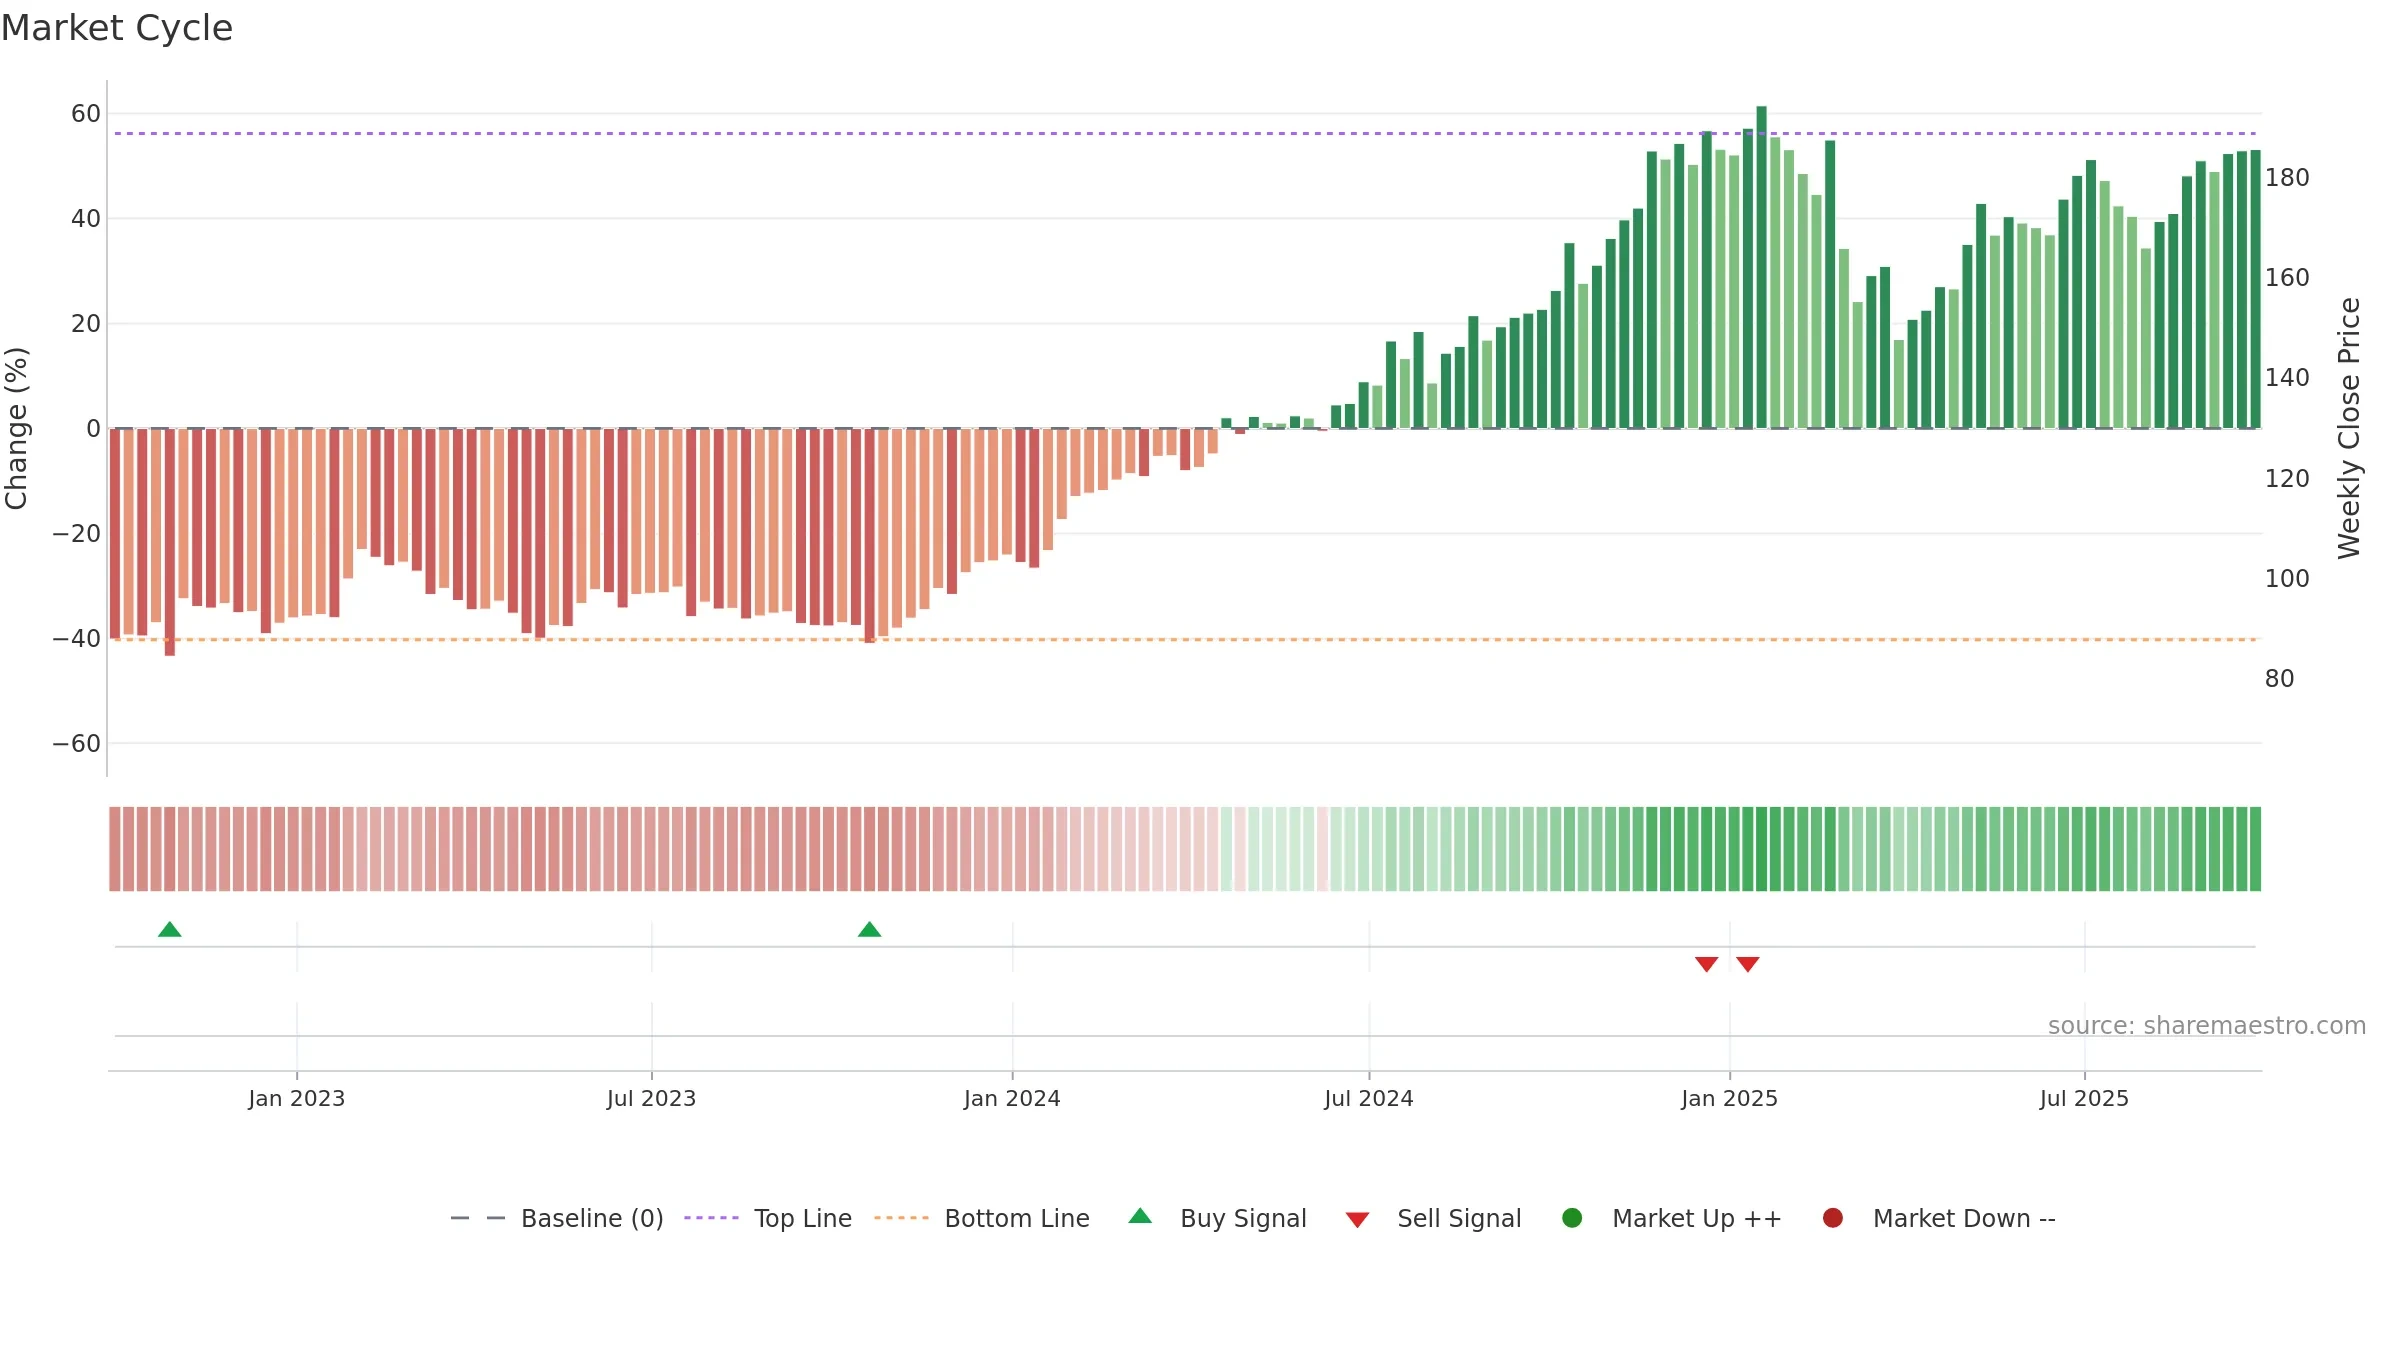Click the 60 tick label on left axis

tap(86, 114)
